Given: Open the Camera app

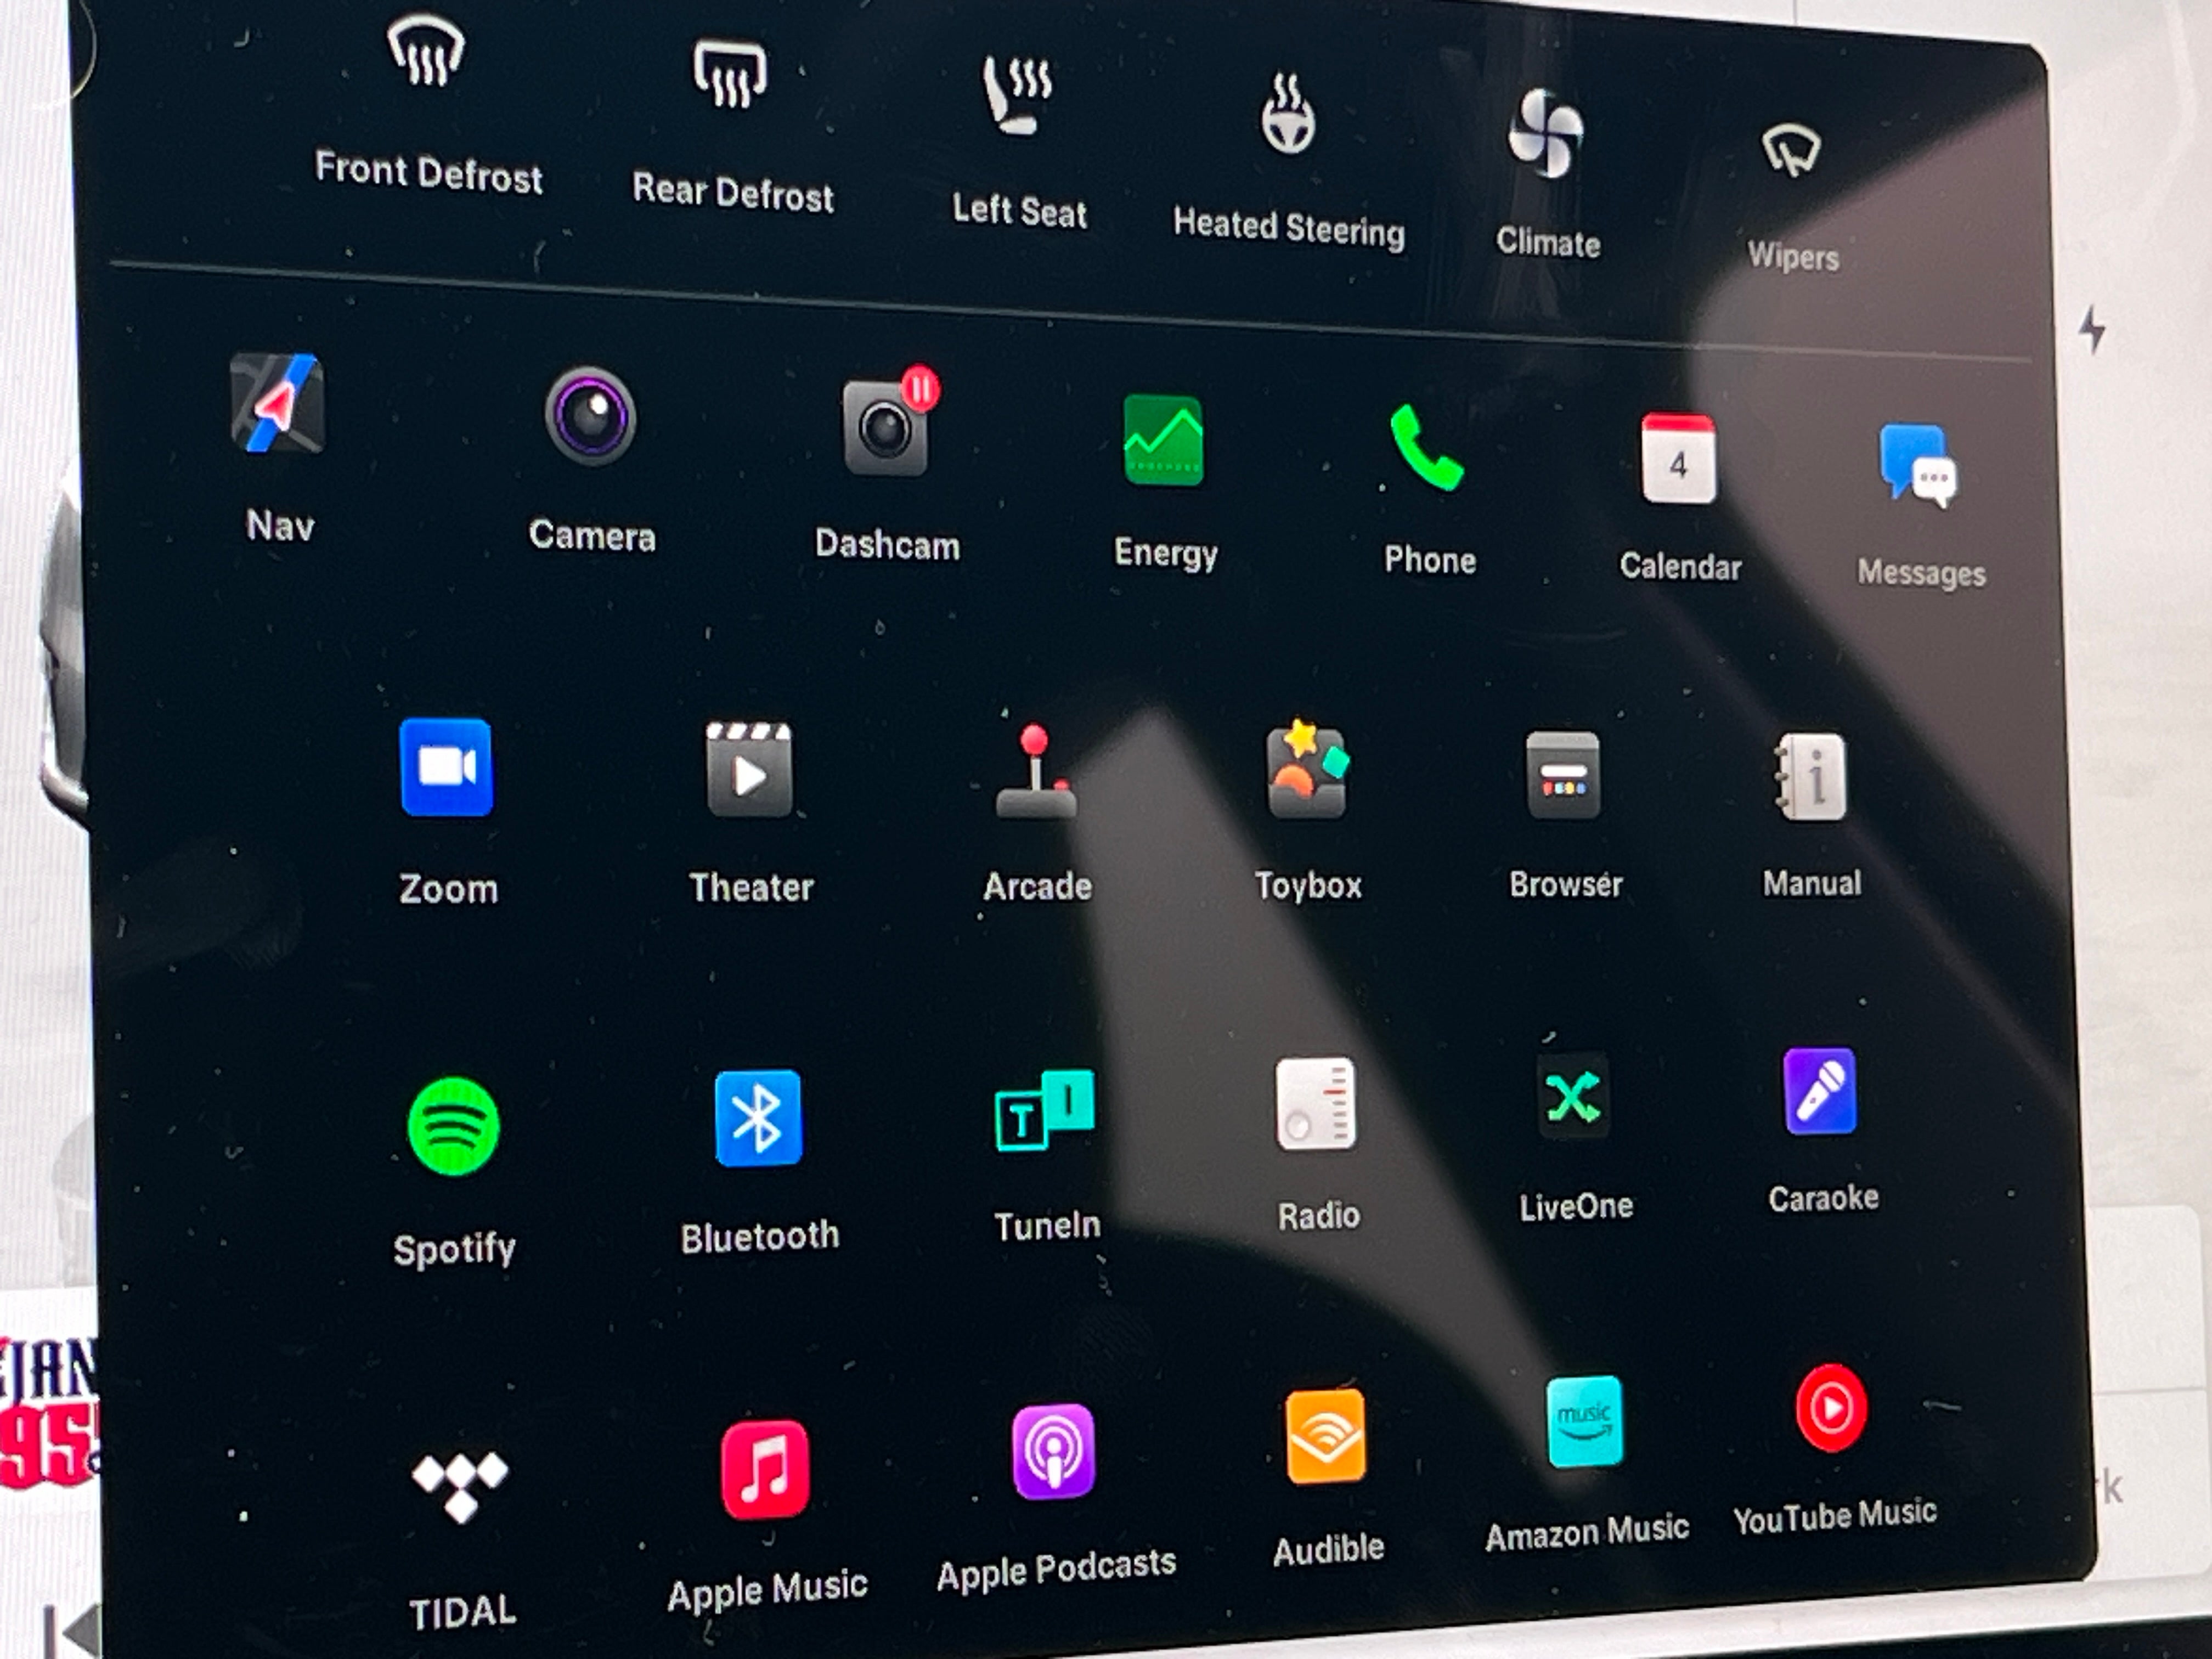Looking at the screenshot, I should [590, 416].
